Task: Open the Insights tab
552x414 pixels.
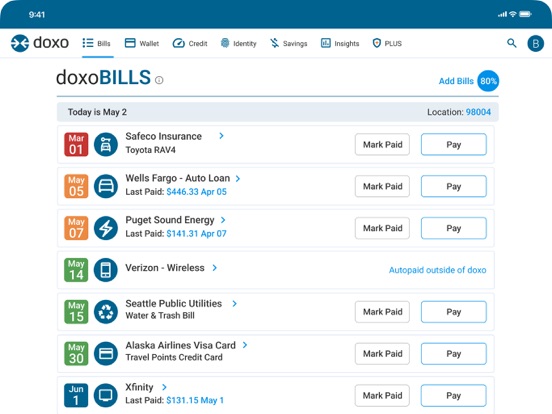Action: click(340, 43)
